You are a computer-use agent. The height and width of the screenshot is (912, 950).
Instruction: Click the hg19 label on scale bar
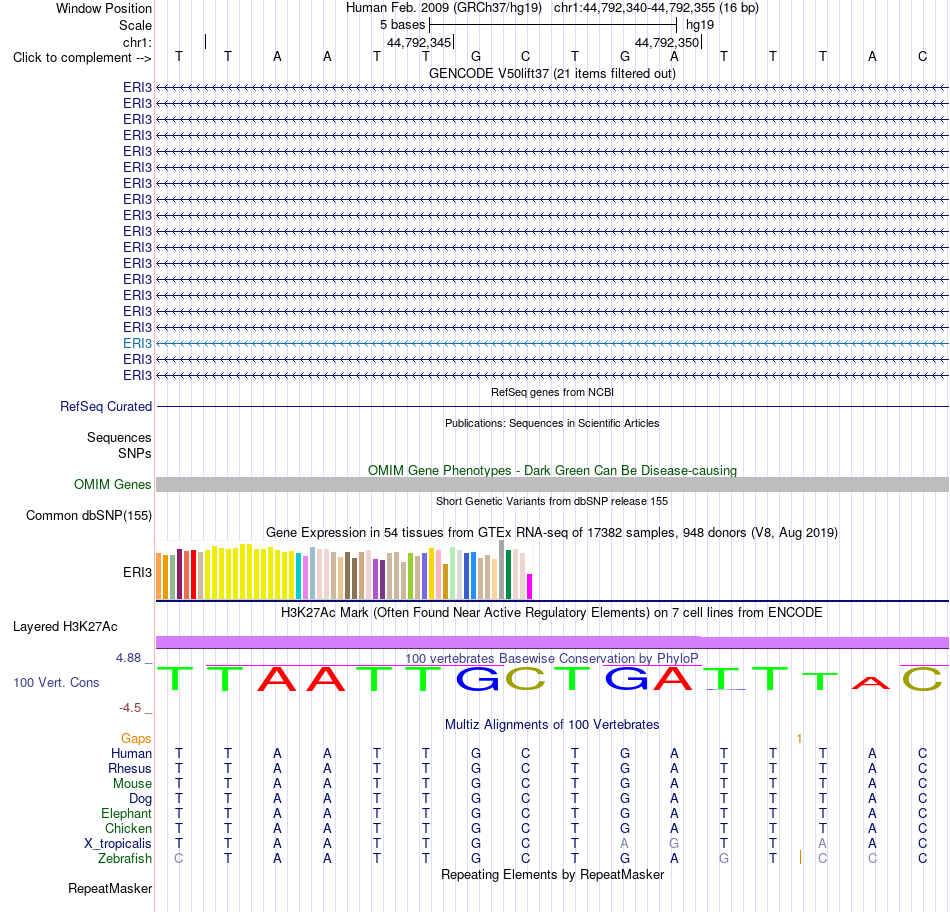(x=700, y=25)
